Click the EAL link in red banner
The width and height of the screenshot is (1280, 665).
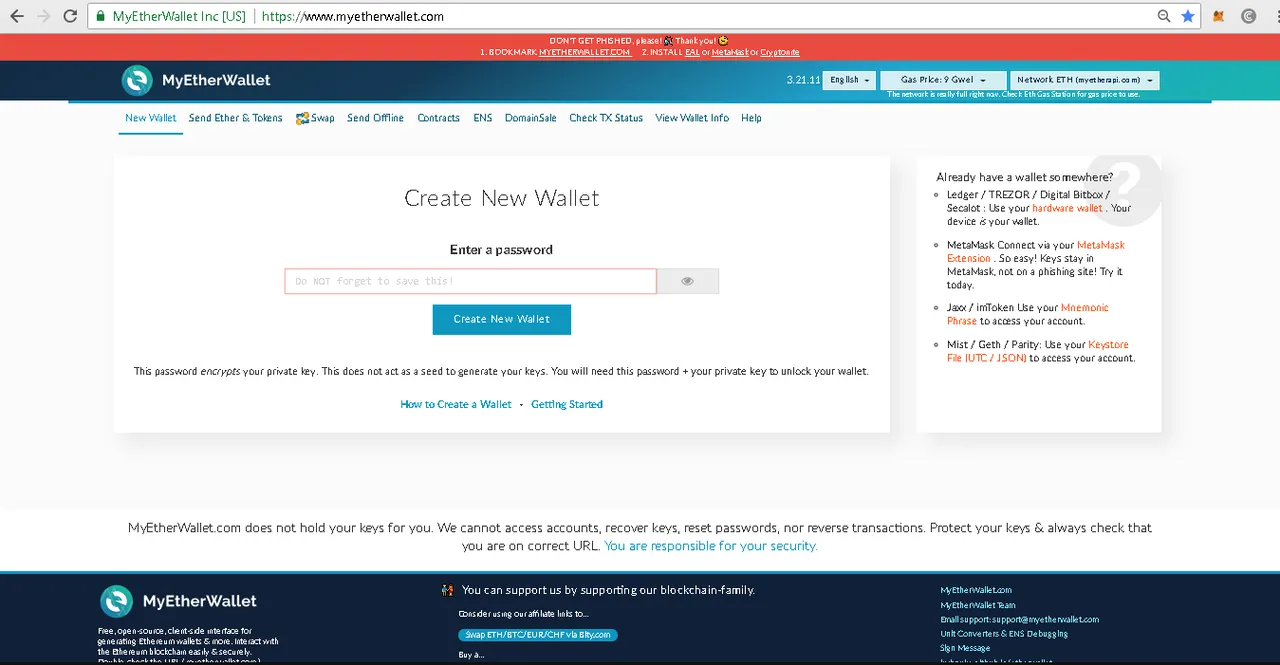[692, 52]
